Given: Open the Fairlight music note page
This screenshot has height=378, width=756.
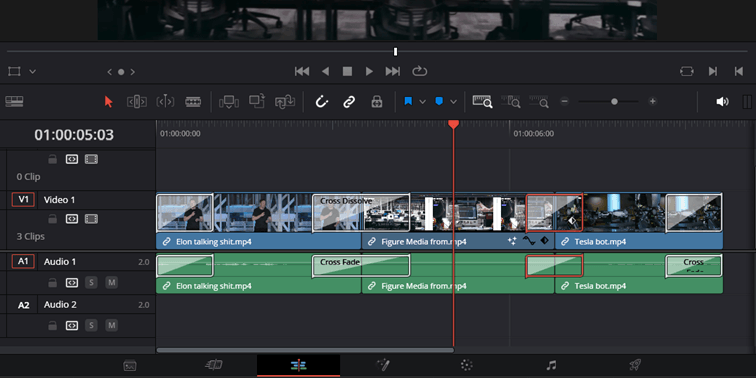Looking at the screenshot, I should (x=551, y=365).
